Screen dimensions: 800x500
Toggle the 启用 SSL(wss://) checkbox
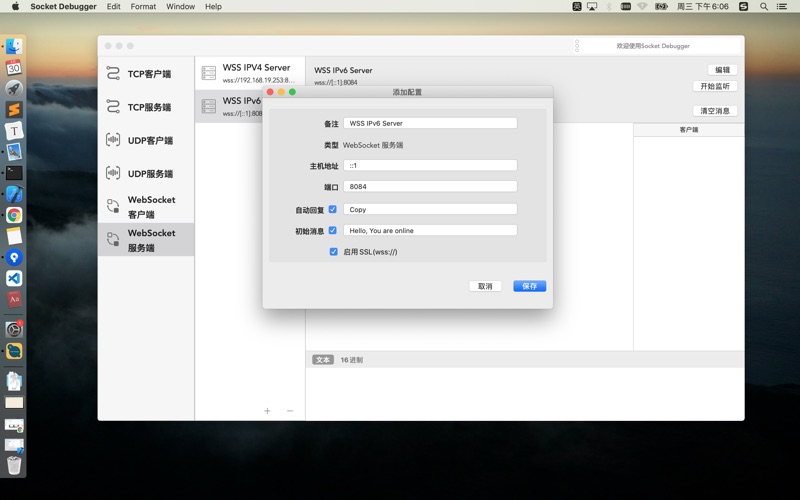coord(334,252)
